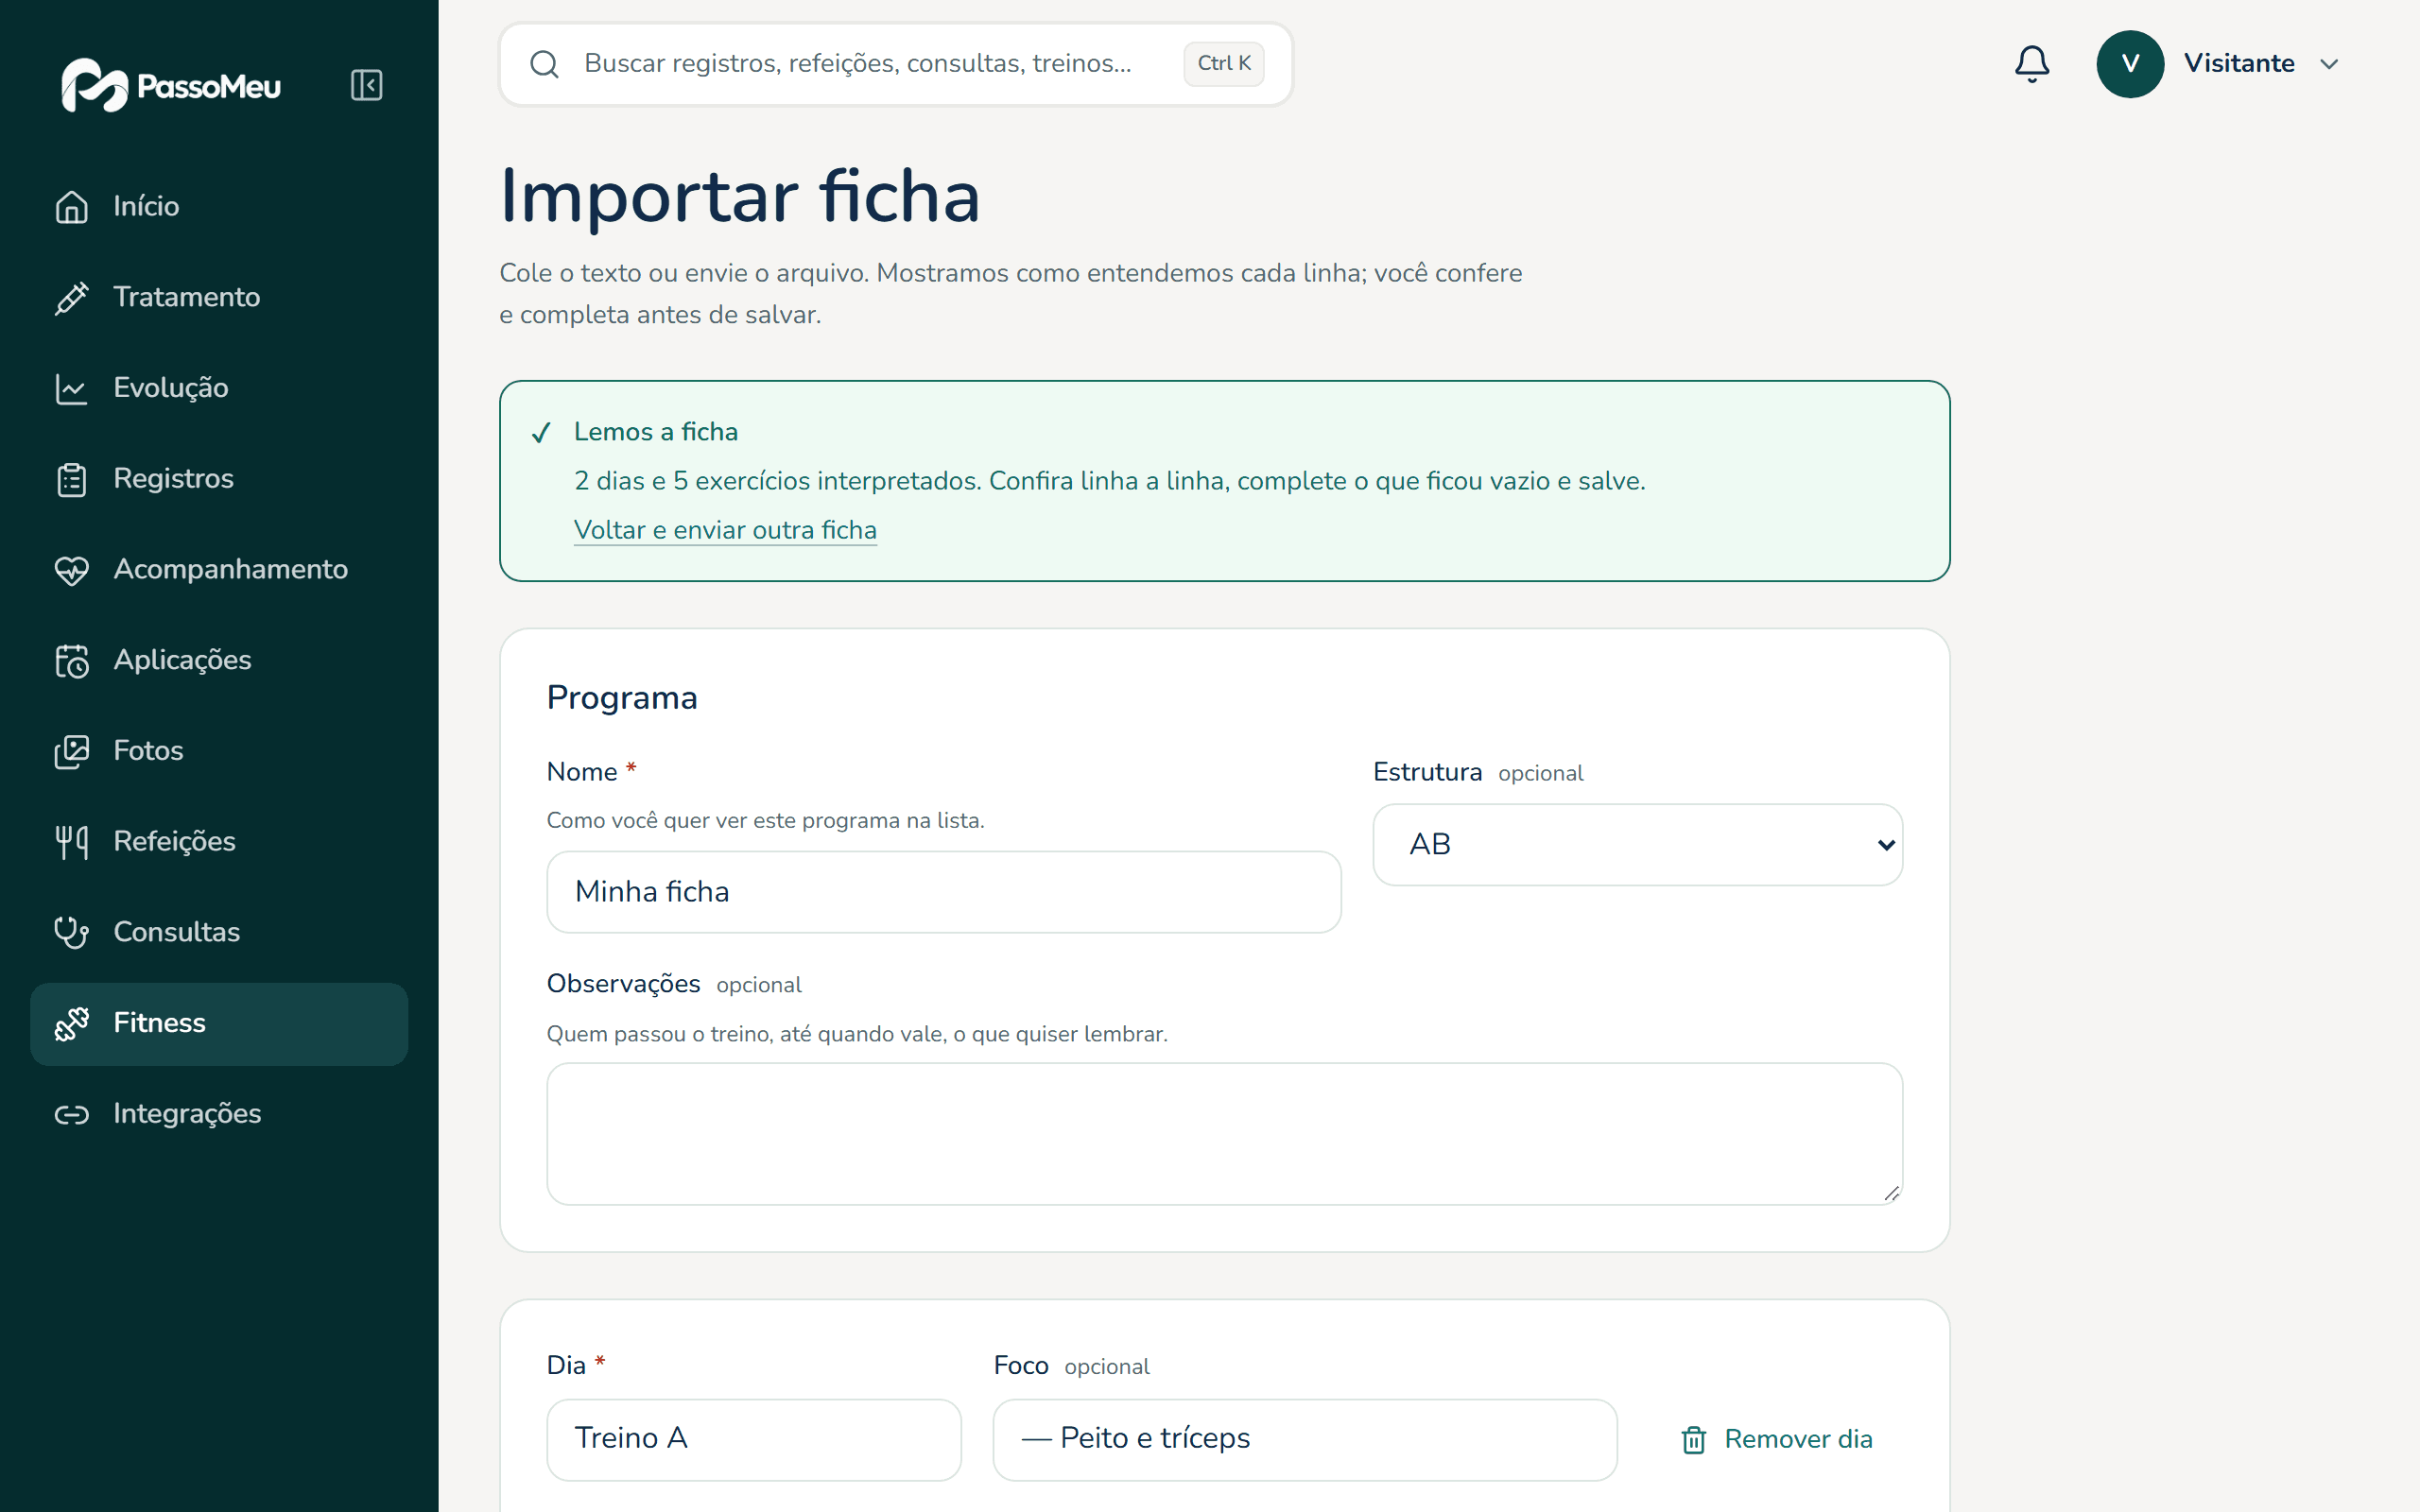Click the Remover dia trash icon

pyautogui.click(x=1693, y=1439)
